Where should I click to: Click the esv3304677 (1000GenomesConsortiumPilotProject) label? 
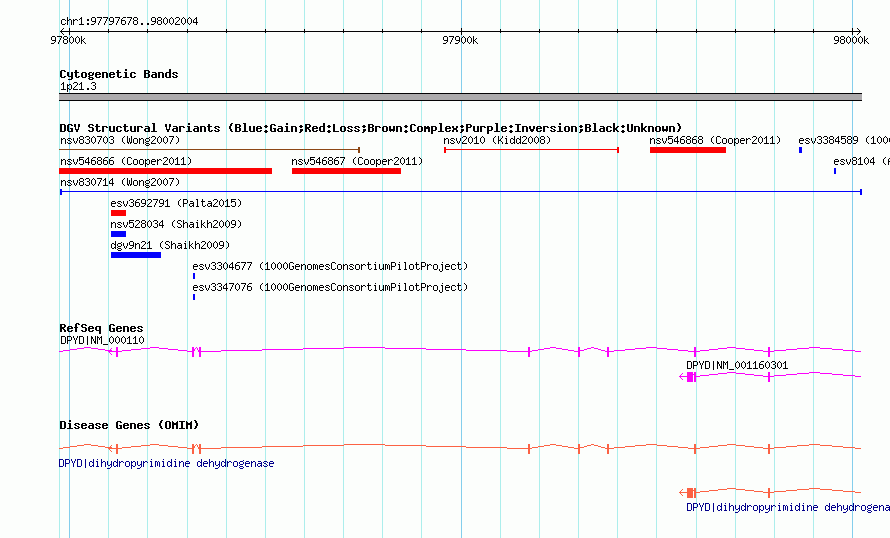click(x=330, y=266)
